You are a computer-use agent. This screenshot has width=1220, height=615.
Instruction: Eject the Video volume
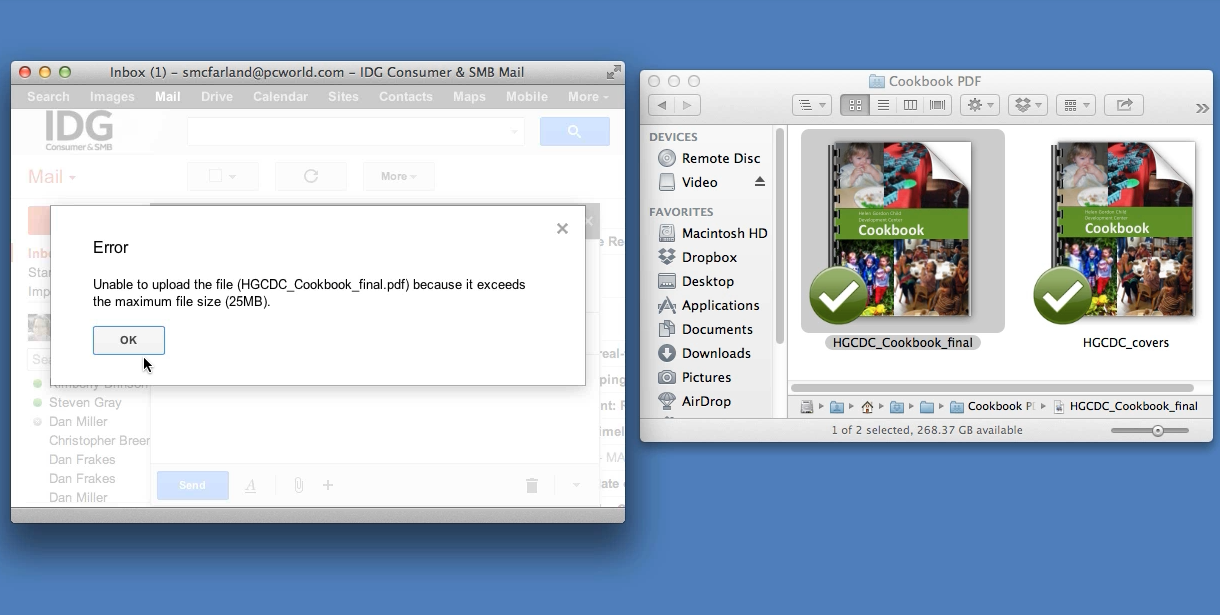coord(760,182)
